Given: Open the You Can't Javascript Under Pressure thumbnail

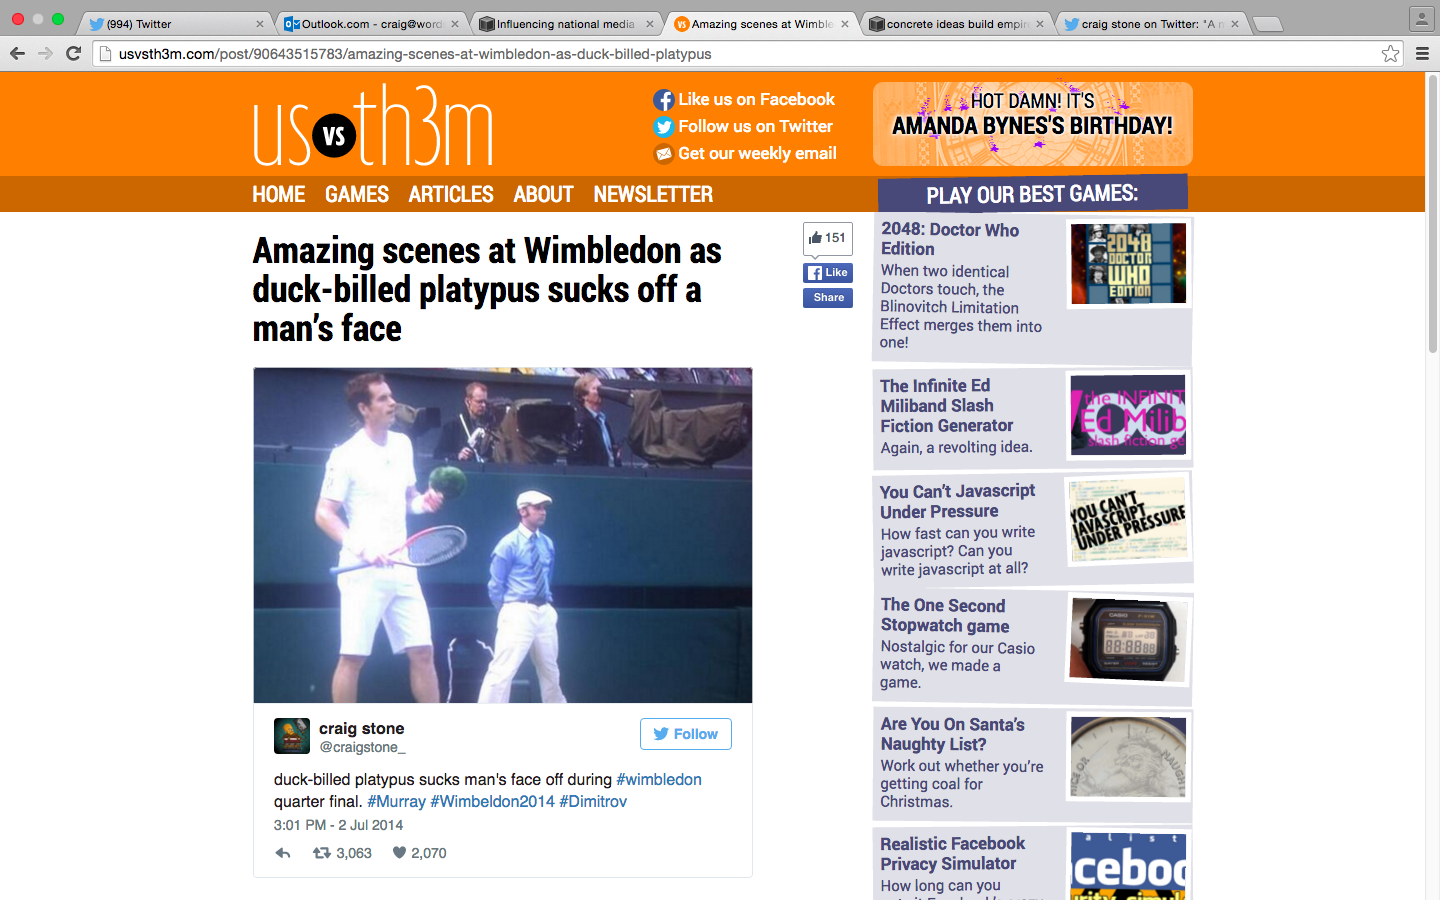Looking at the screenshot, I should coord(1128,518).
